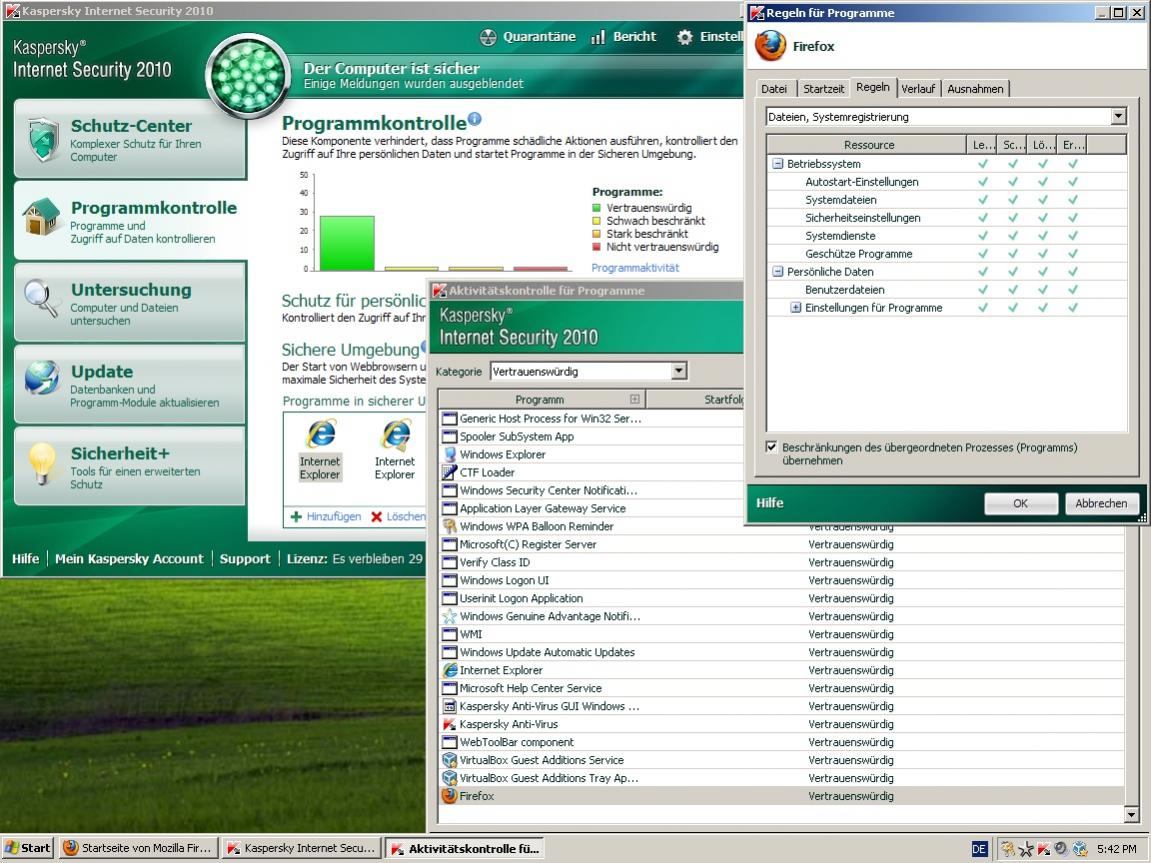Click the Support link in main window

click(x=244, y=558)
